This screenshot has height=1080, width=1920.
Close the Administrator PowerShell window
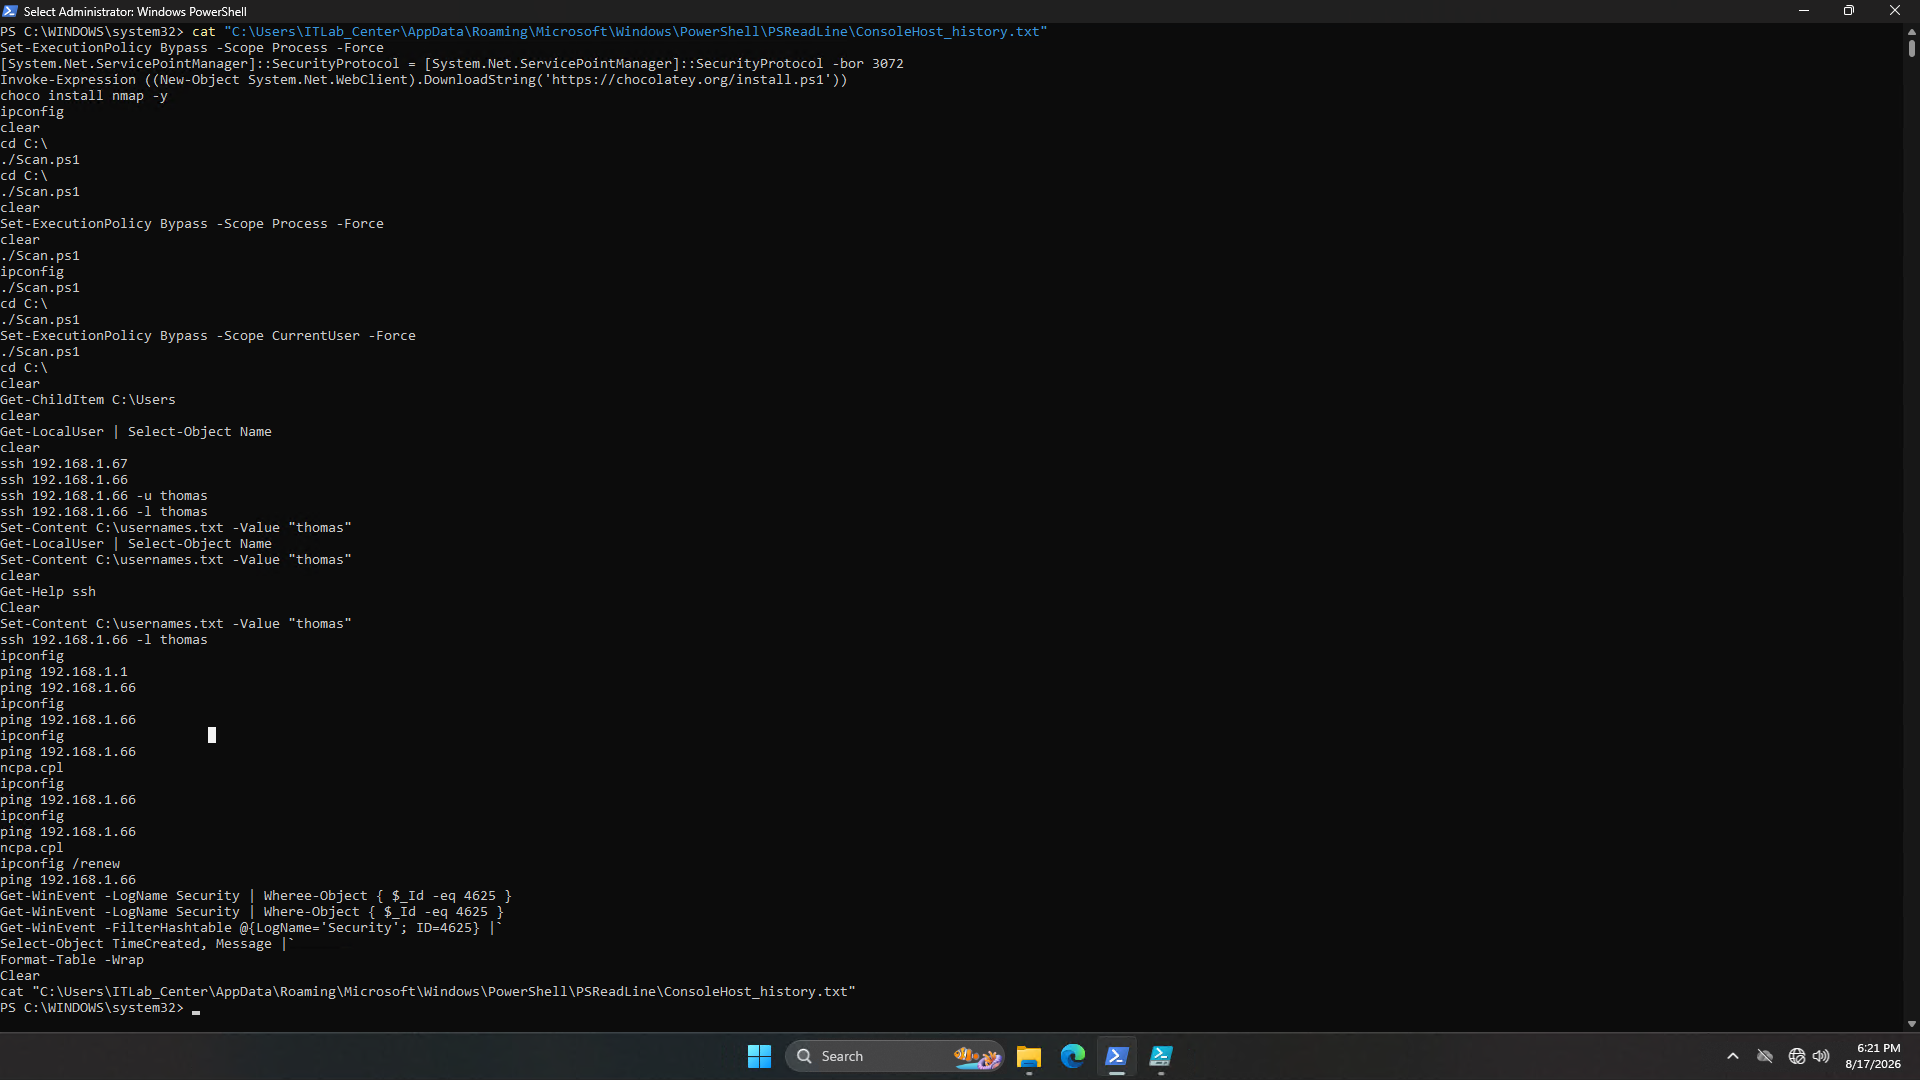click(1895, 11)
